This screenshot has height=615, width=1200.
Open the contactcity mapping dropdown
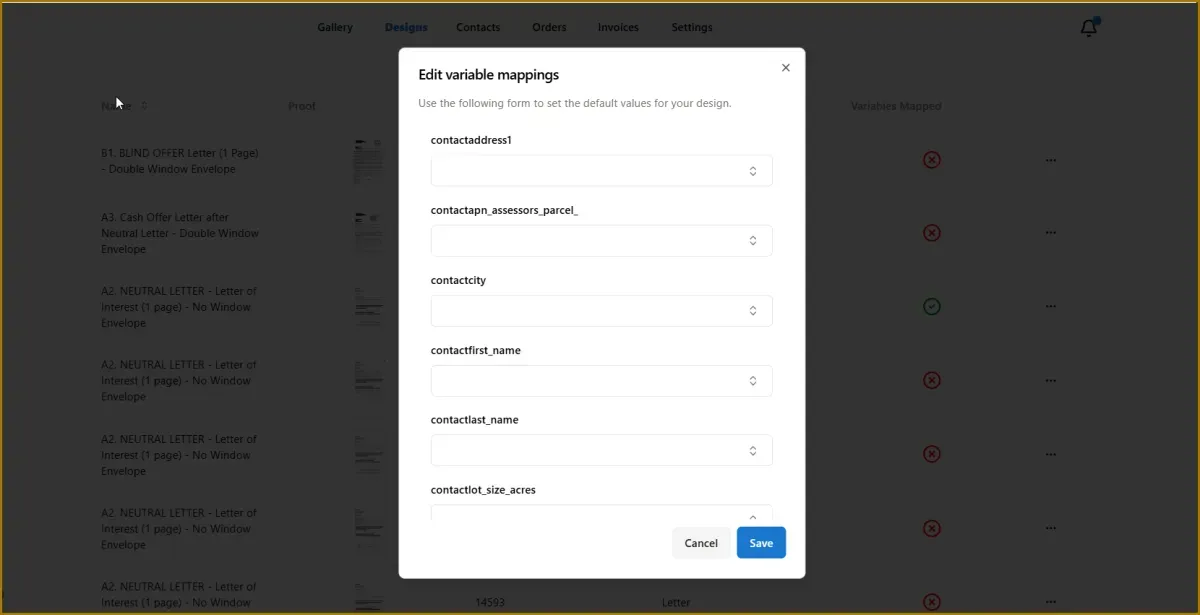pos(601,311)
